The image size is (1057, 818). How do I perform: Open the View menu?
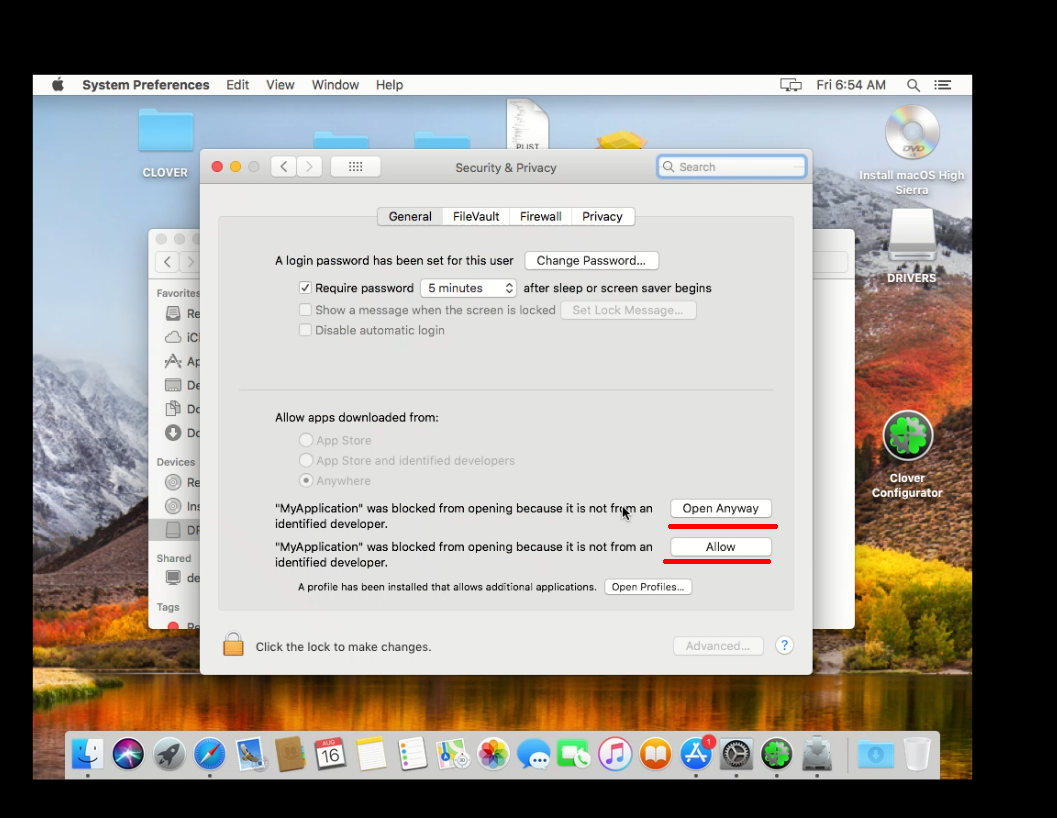(280, 85)
